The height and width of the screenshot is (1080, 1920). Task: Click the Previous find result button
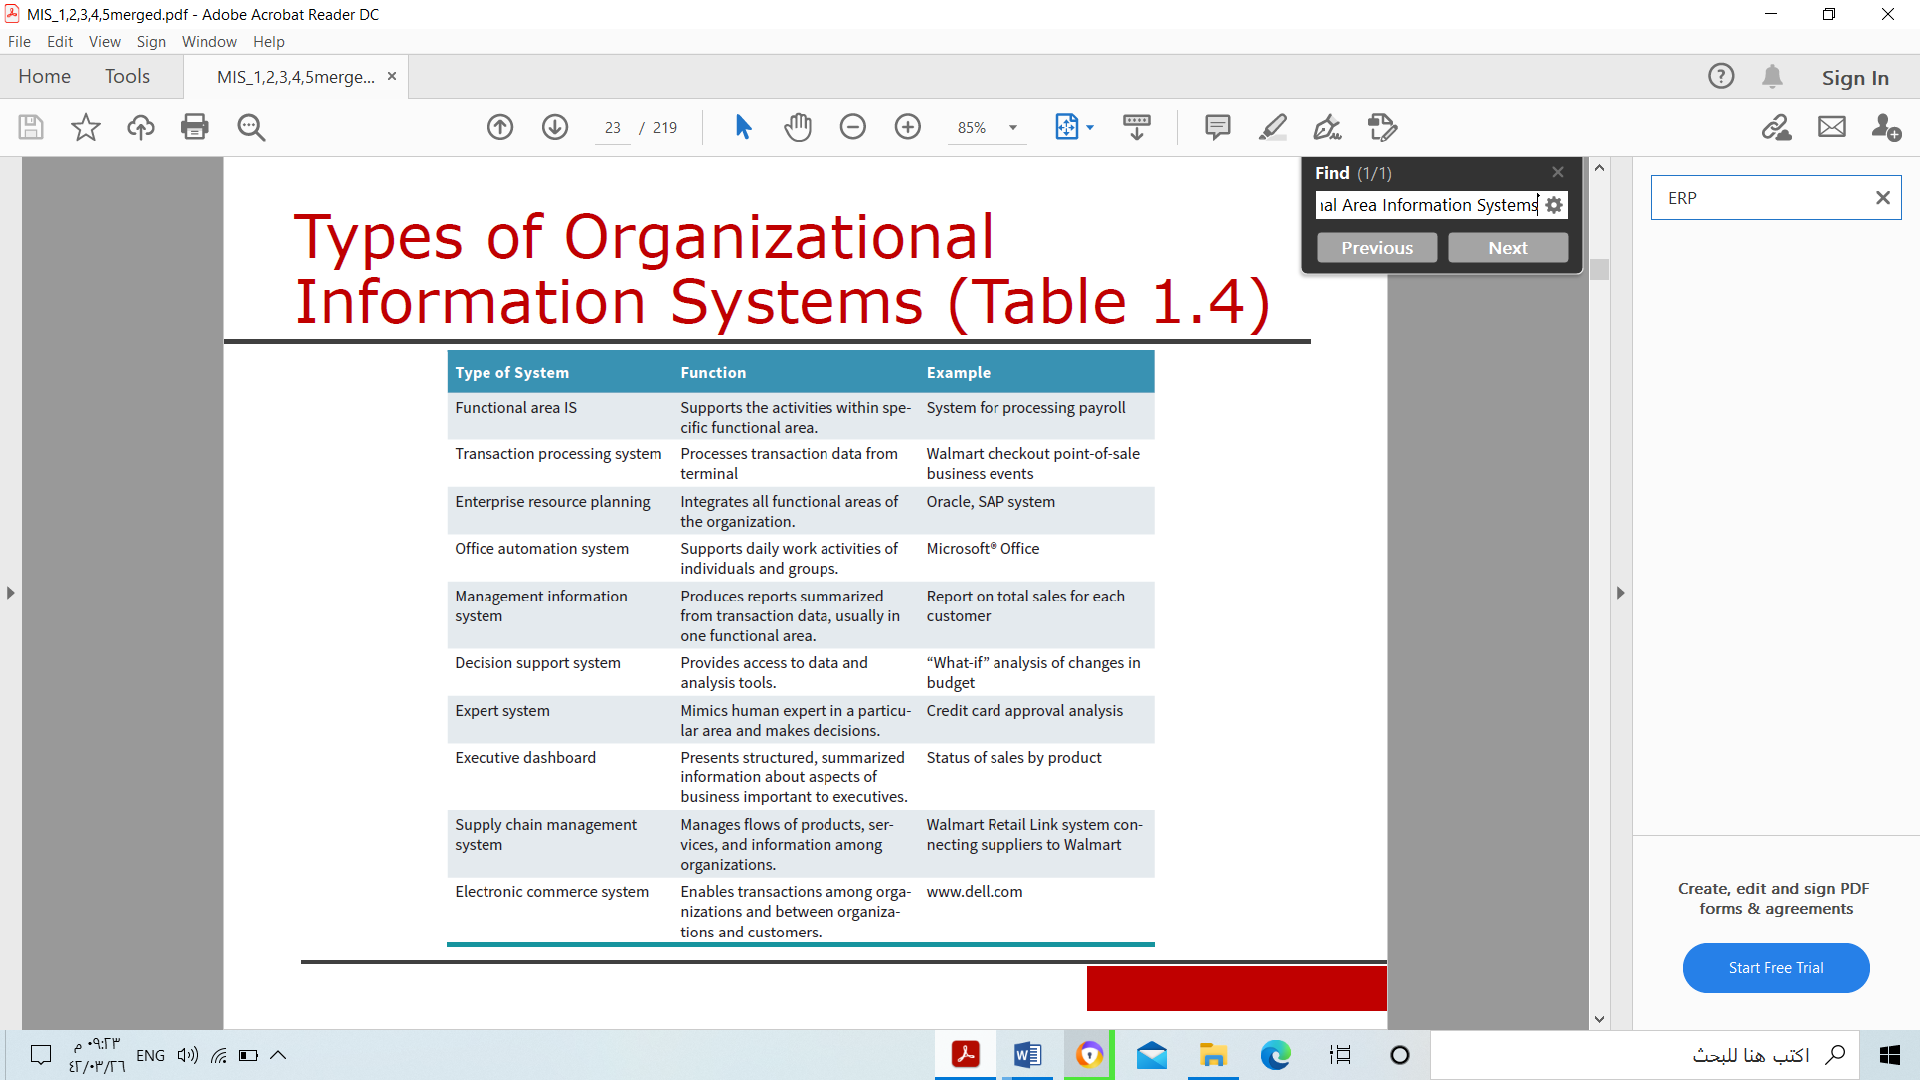(x=1377, y=248)
